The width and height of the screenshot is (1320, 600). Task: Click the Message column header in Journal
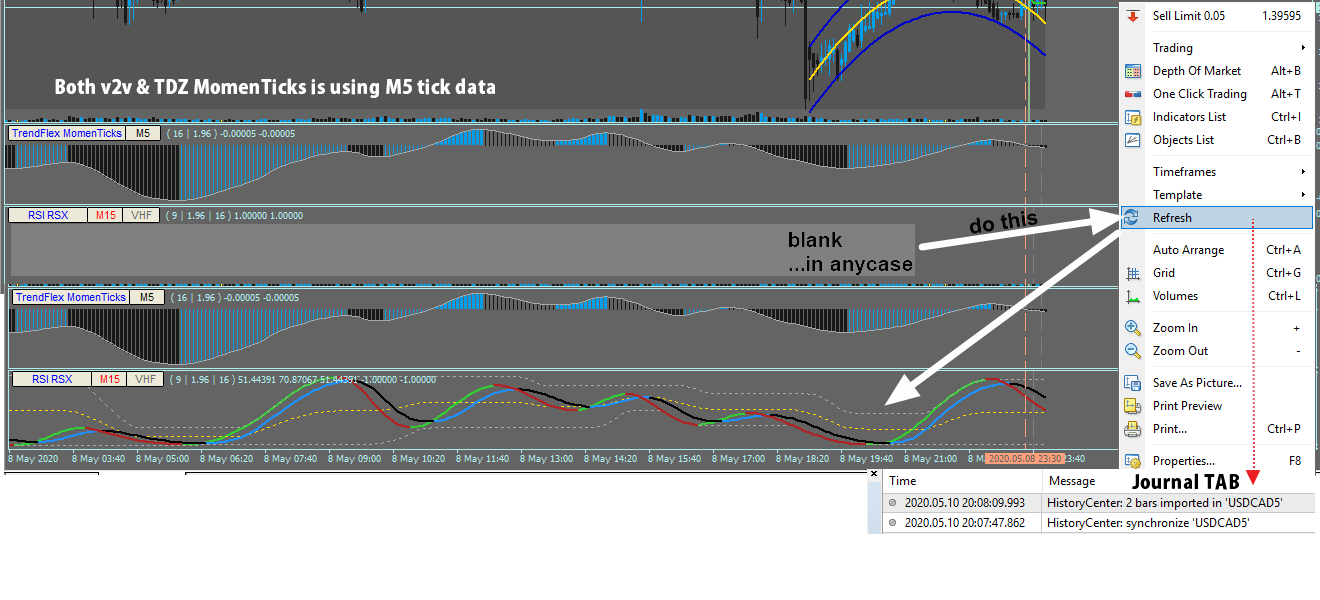1072,481
